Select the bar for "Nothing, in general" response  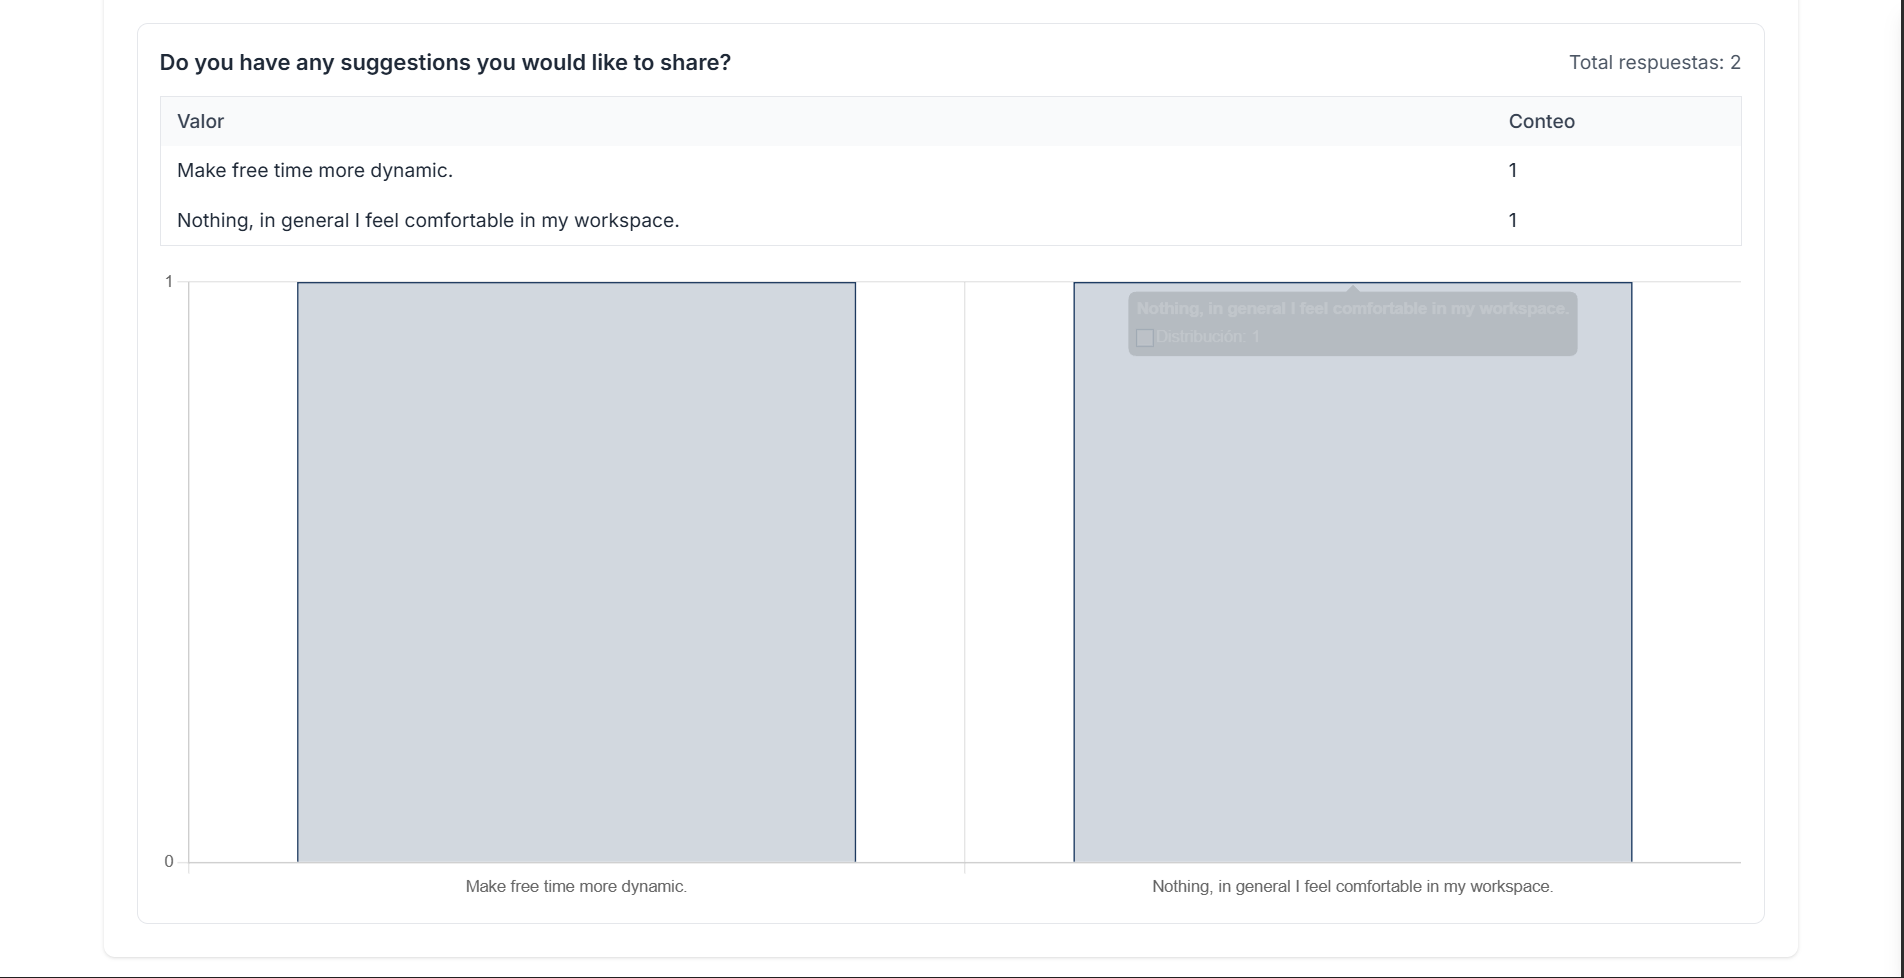click(x=1352, y=600)
